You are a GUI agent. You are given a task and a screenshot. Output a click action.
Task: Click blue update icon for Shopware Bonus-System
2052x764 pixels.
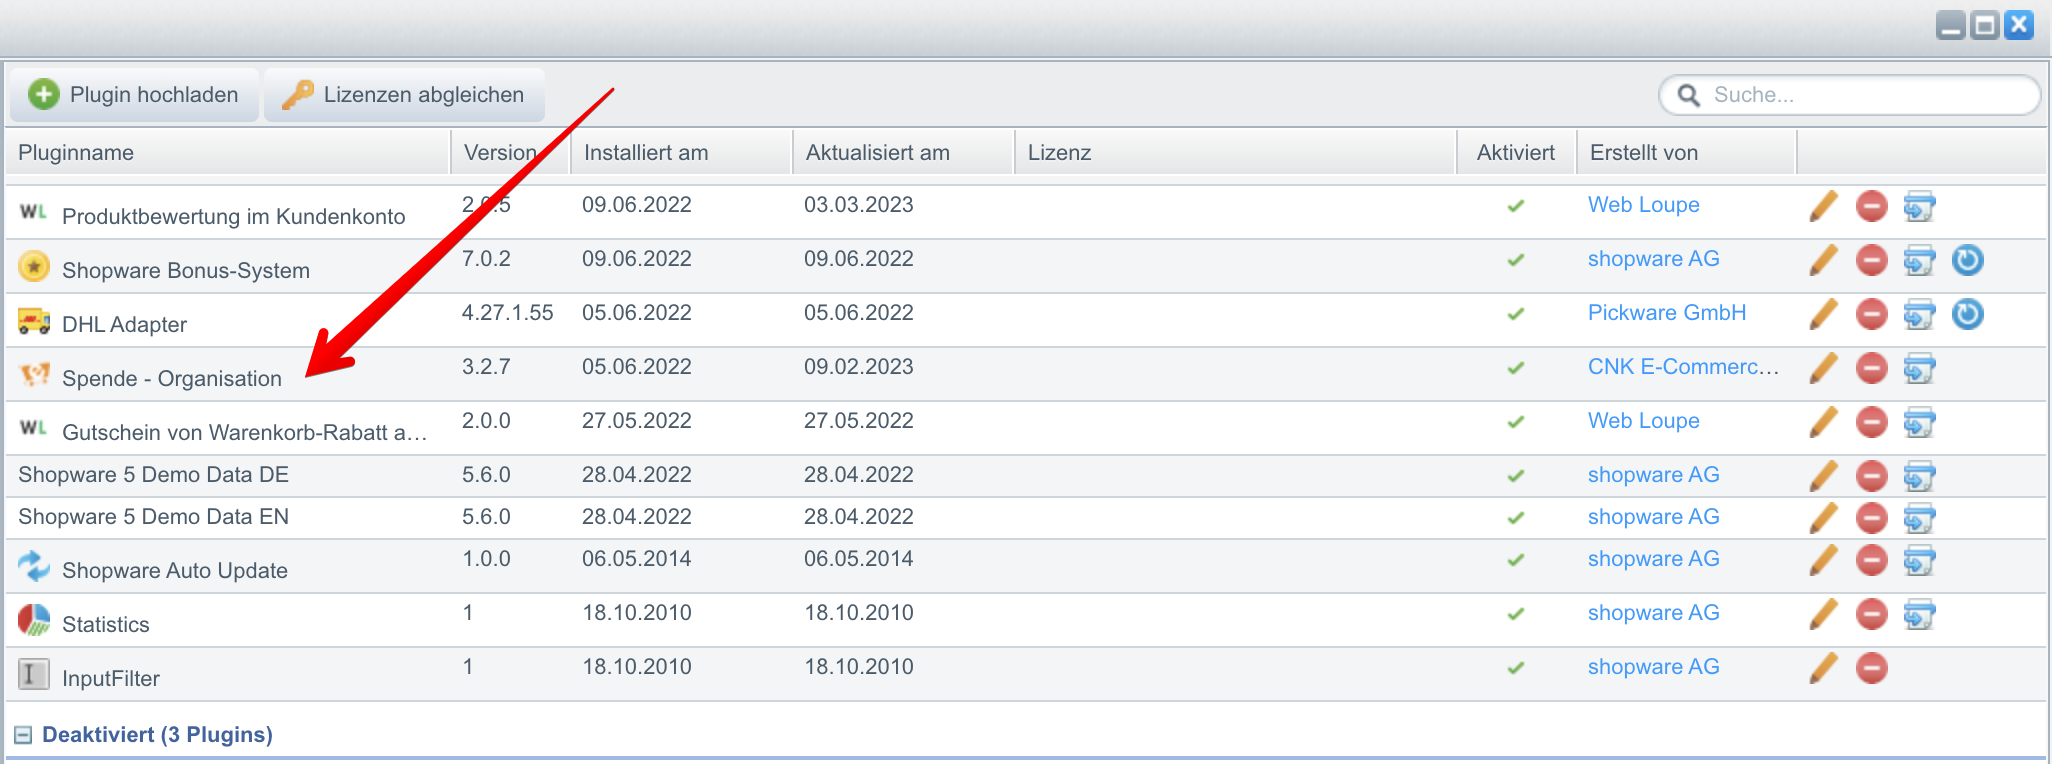(1967, 260)
